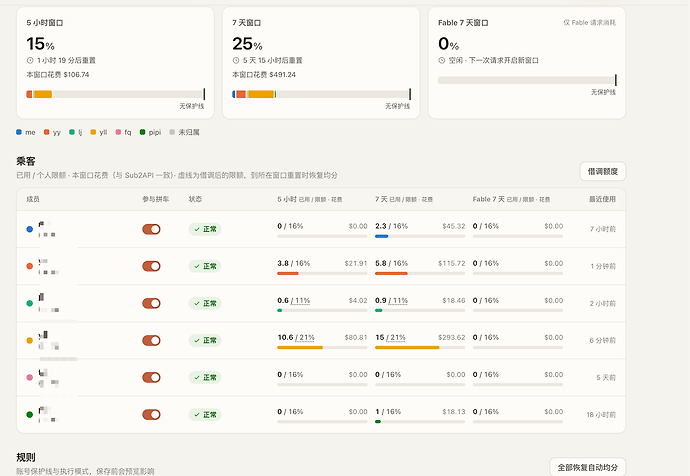Click the 5小时窗口 usage progress bar
The width and height of the screenshot is (690, 476).
click(115, 94)
